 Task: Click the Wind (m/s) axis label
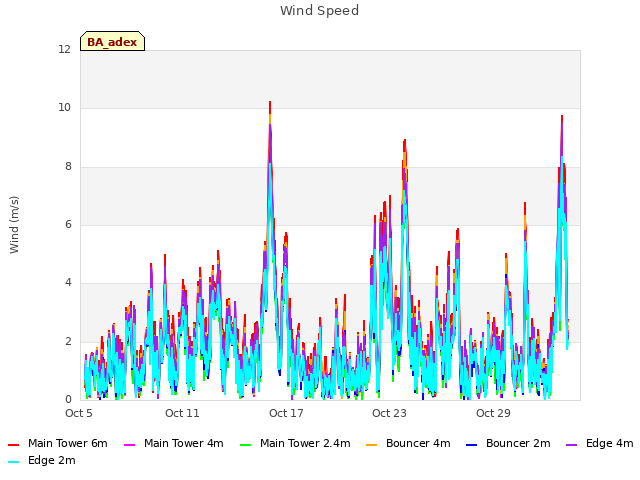point(14,225)
